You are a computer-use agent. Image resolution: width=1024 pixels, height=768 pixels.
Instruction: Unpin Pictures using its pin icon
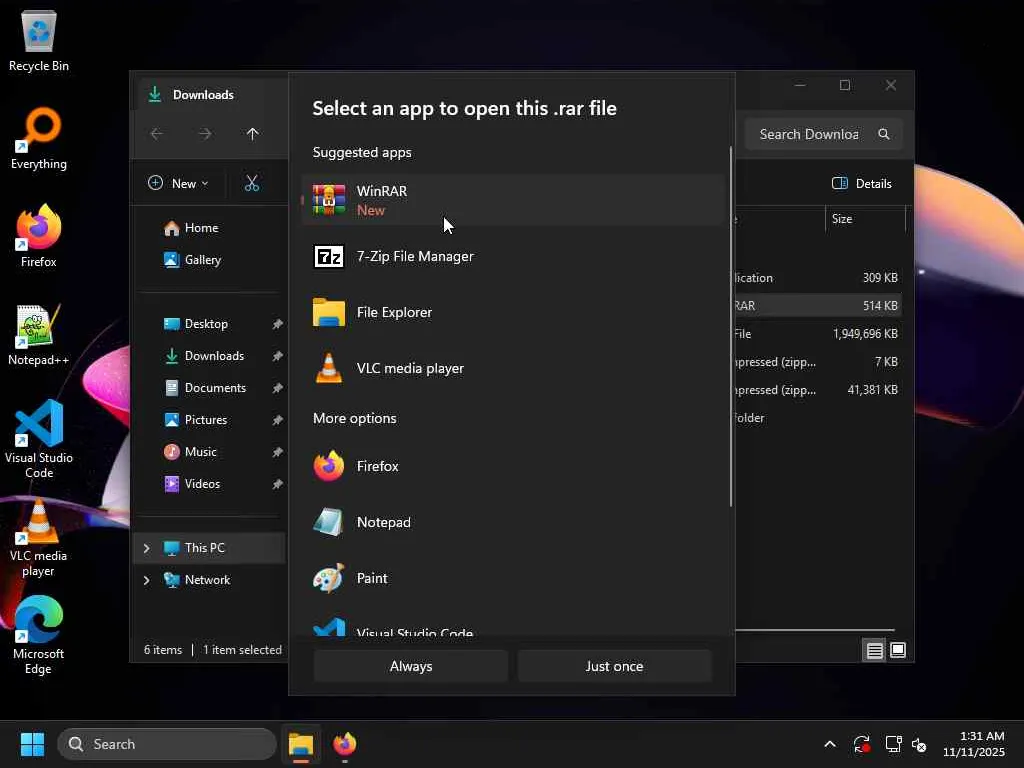click(x=278, y=420)
